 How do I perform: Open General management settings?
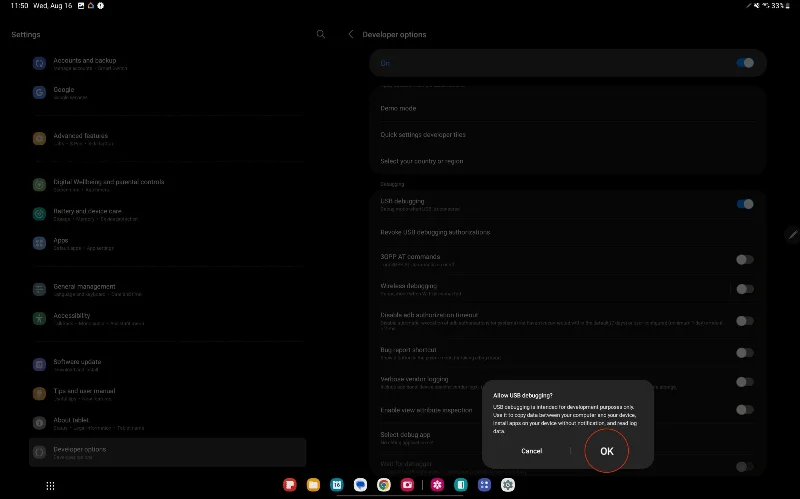167,289
